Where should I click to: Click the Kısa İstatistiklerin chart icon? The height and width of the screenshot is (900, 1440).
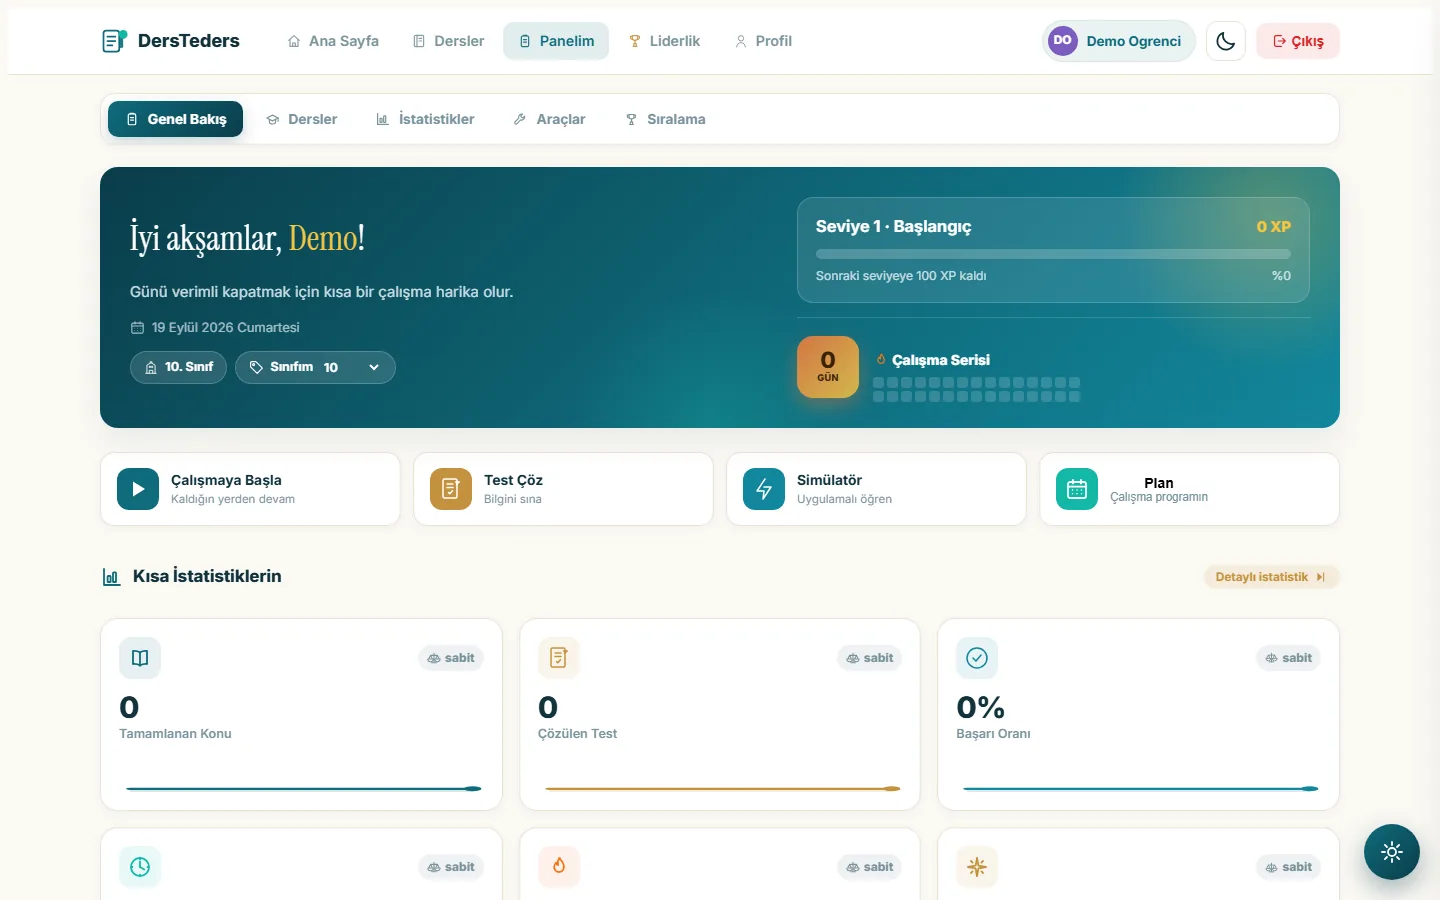coord(112,577)
